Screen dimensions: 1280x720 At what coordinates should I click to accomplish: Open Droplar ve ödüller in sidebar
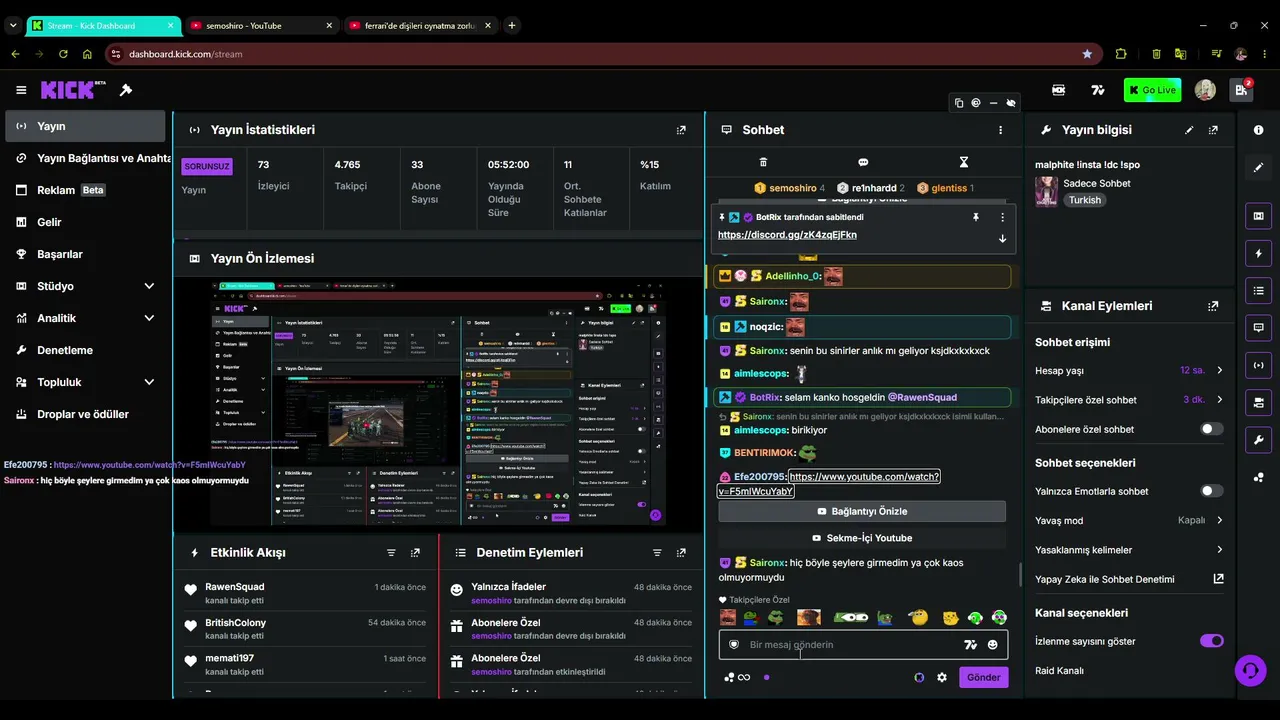point(85,414)
